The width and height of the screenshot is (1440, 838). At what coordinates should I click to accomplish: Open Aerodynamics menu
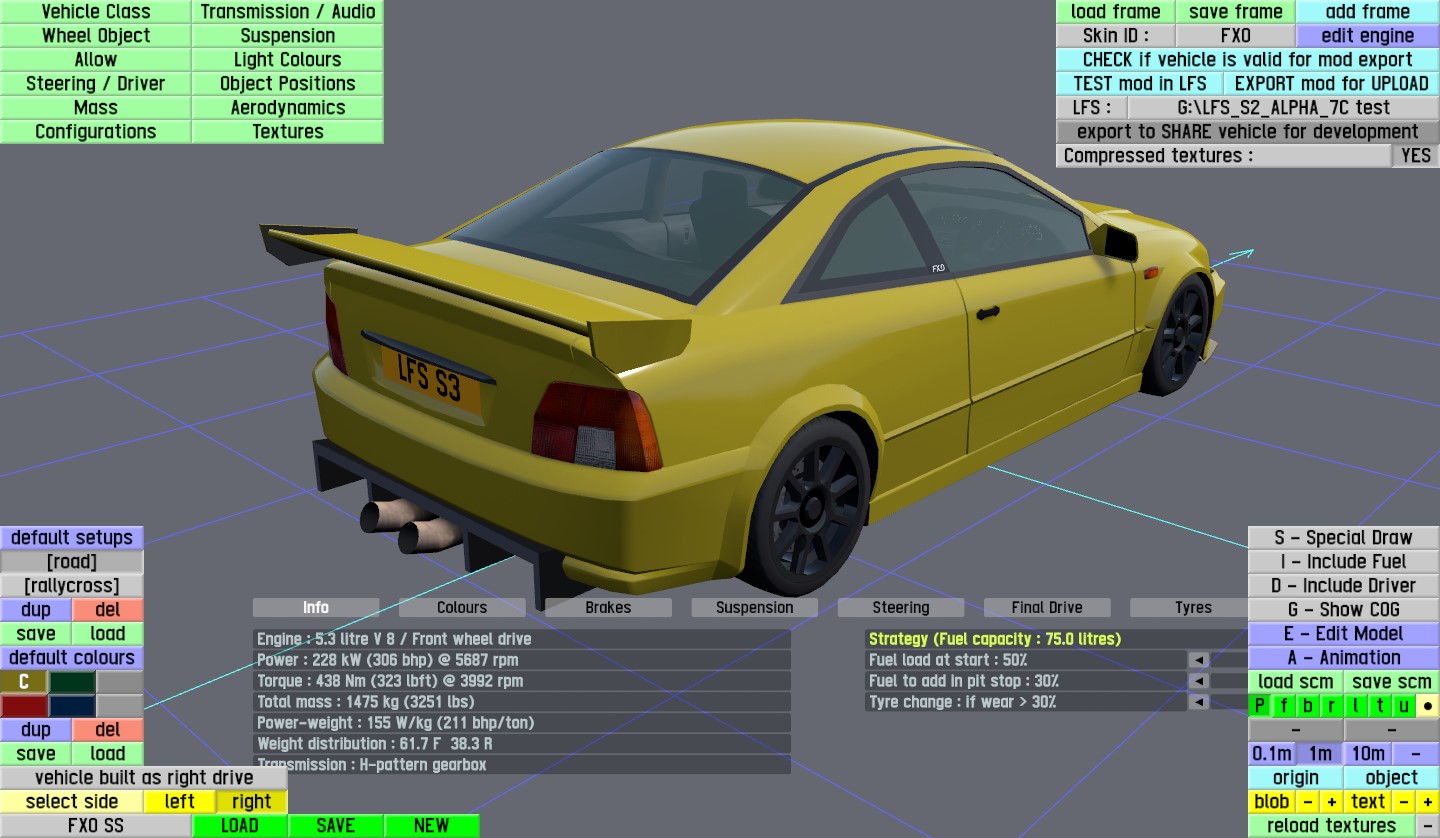pos(288,108)
